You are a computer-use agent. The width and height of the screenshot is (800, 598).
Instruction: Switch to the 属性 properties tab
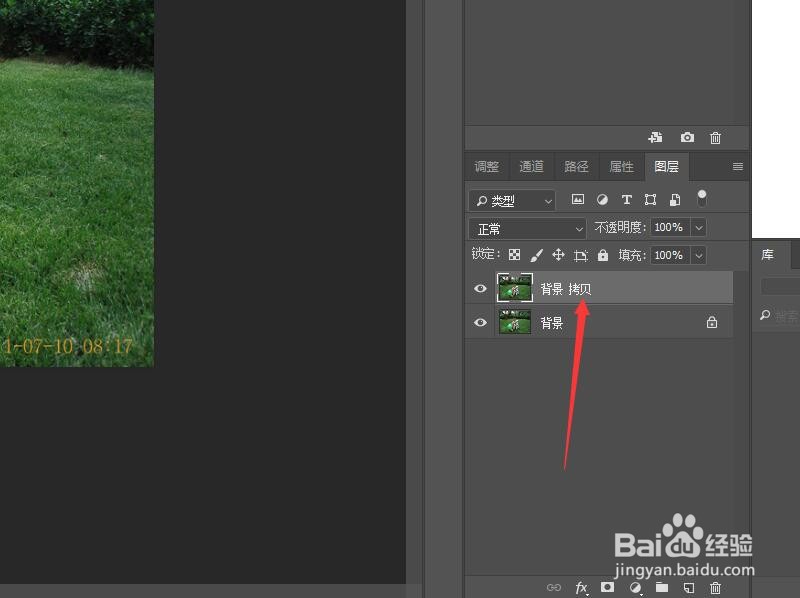click(x=621, y=166)
